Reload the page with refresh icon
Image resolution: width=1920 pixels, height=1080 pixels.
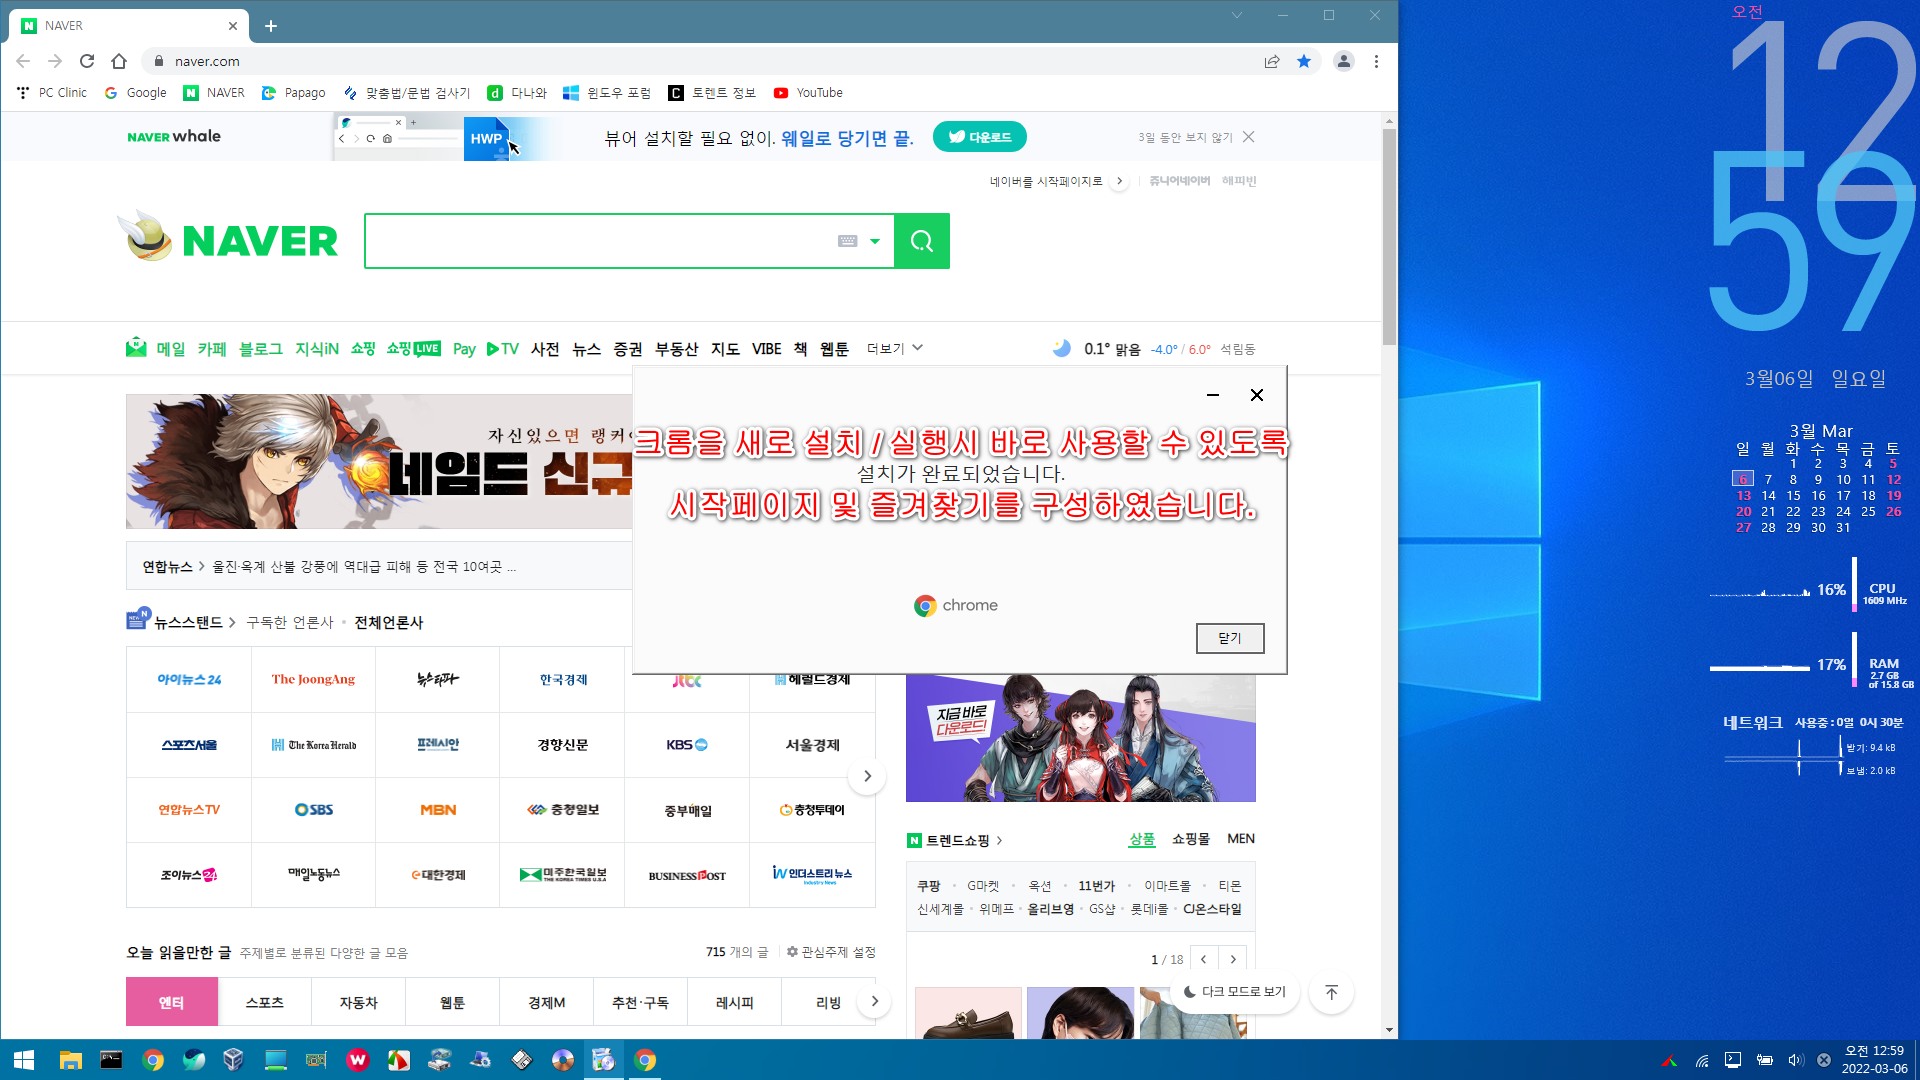[x=87, y=61]
